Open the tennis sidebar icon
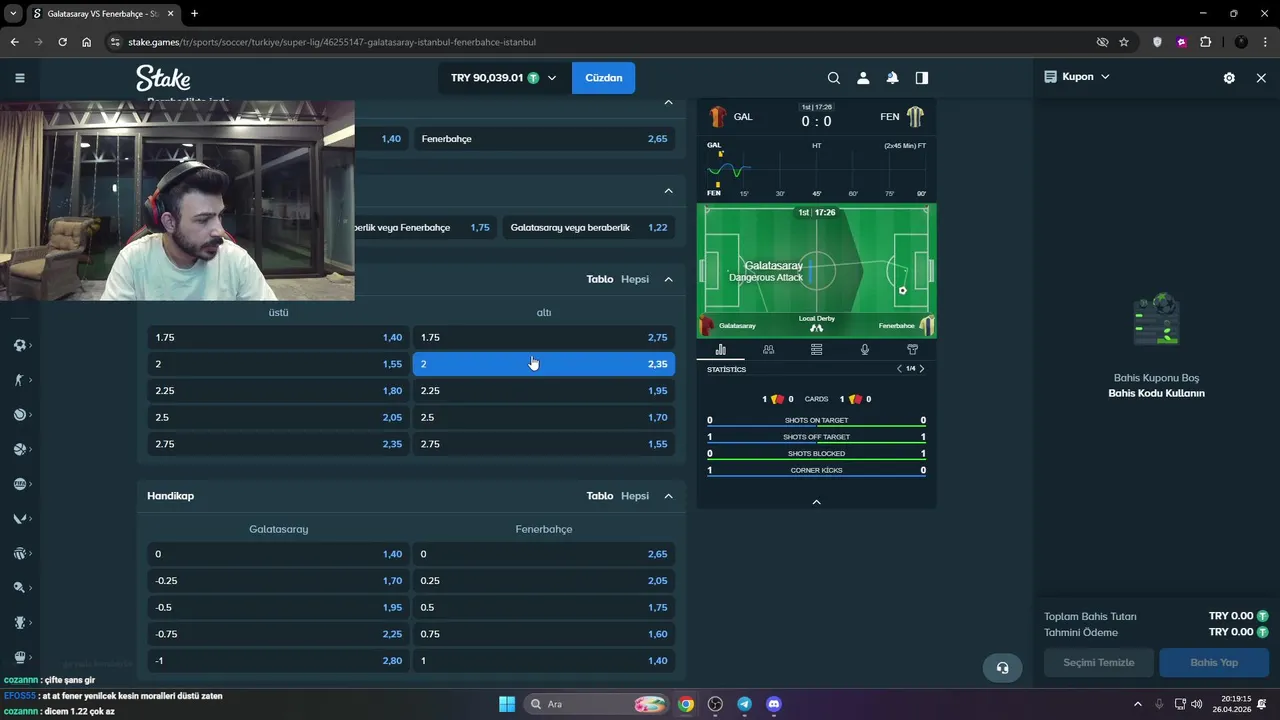 coord(19,415)
